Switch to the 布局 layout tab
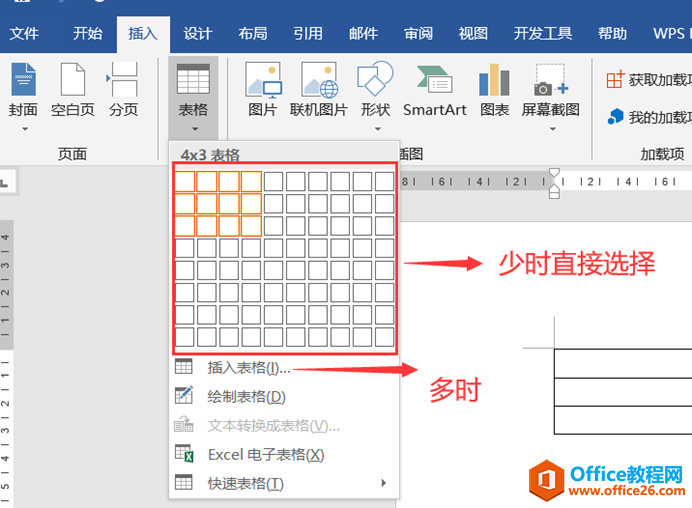This screenshot has height=508, width=692. (253, 34)
